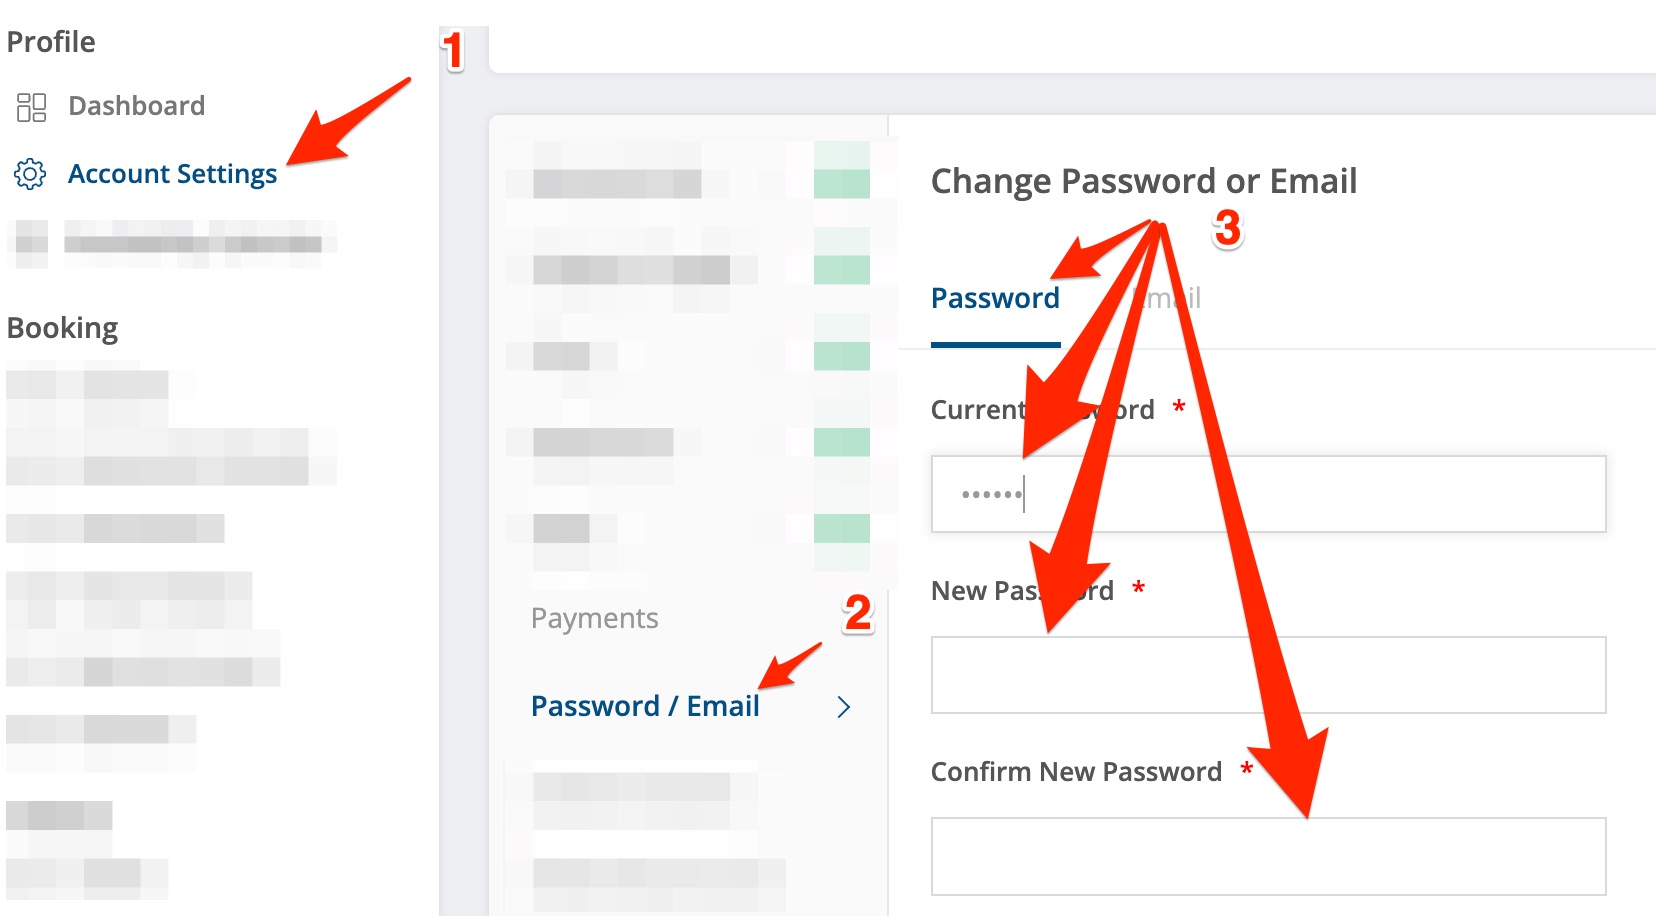Screen dimensions: 1656x916
Task: Click the Dashboard grid icon
Action: pyautogui.click(x=31, y=107)
